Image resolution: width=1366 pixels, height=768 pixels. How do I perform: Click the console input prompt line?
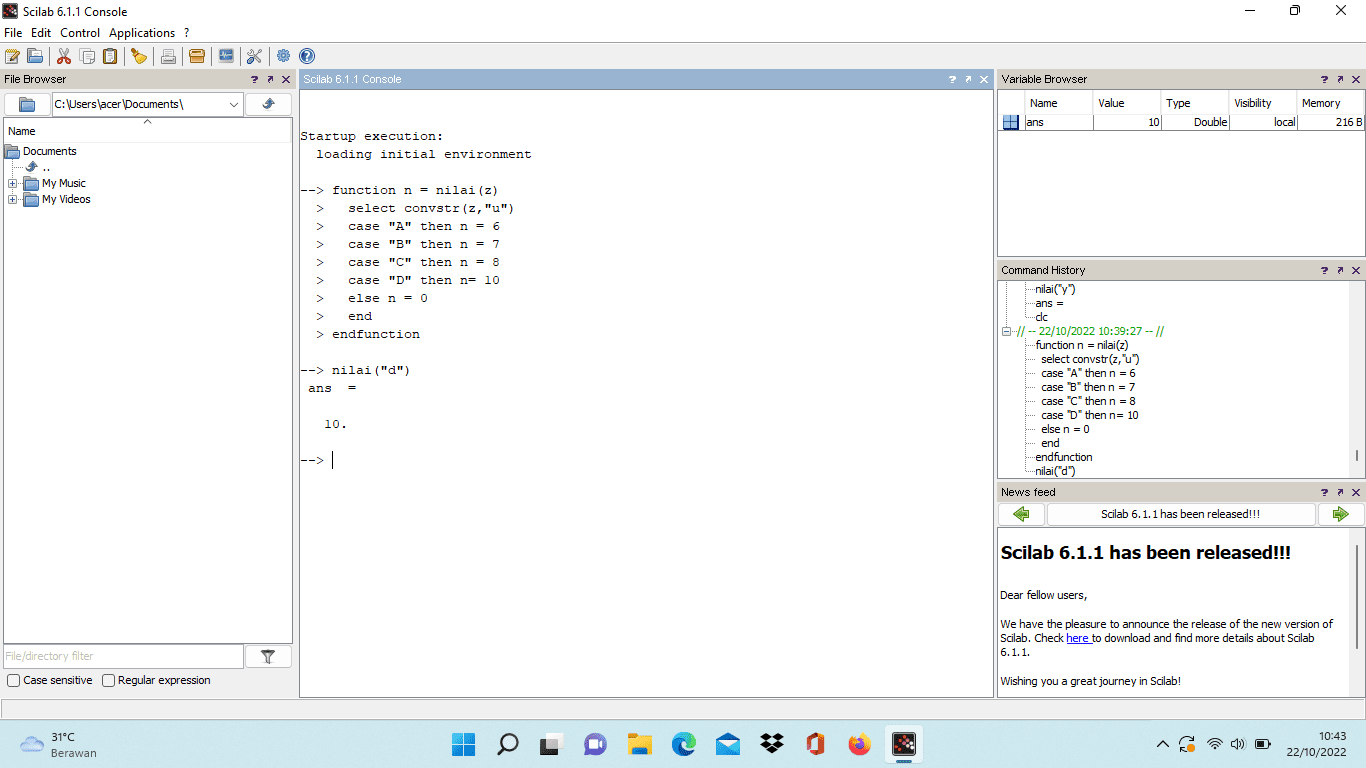646,460
